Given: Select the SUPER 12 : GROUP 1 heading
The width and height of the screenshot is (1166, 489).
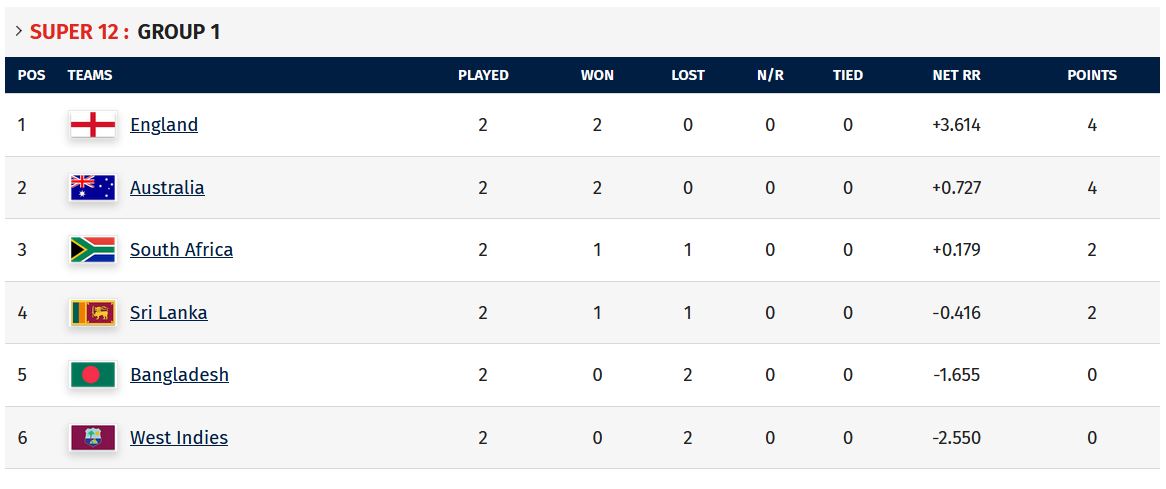Looking at the screenshot, I should coord(125,31).
